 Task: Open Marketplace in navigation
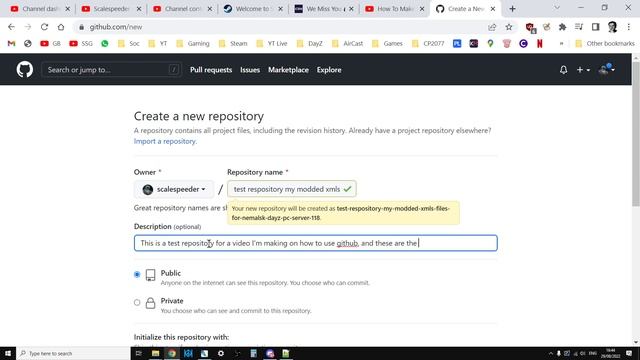[288, 70]
